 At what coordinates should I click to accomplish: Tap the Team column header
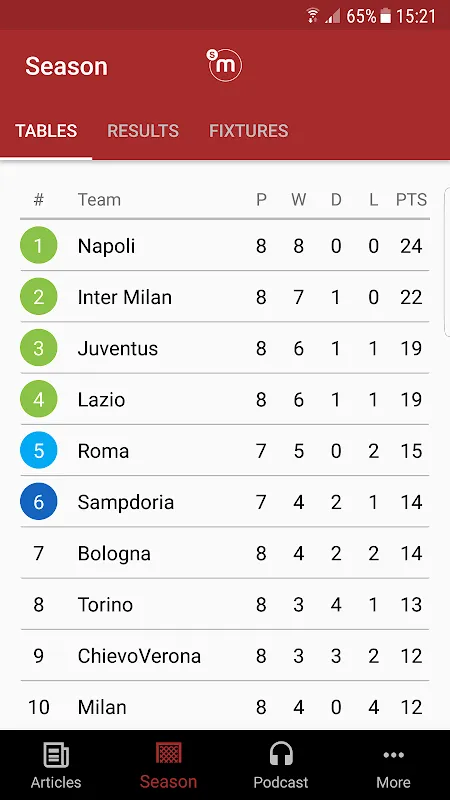coord(99,199)
